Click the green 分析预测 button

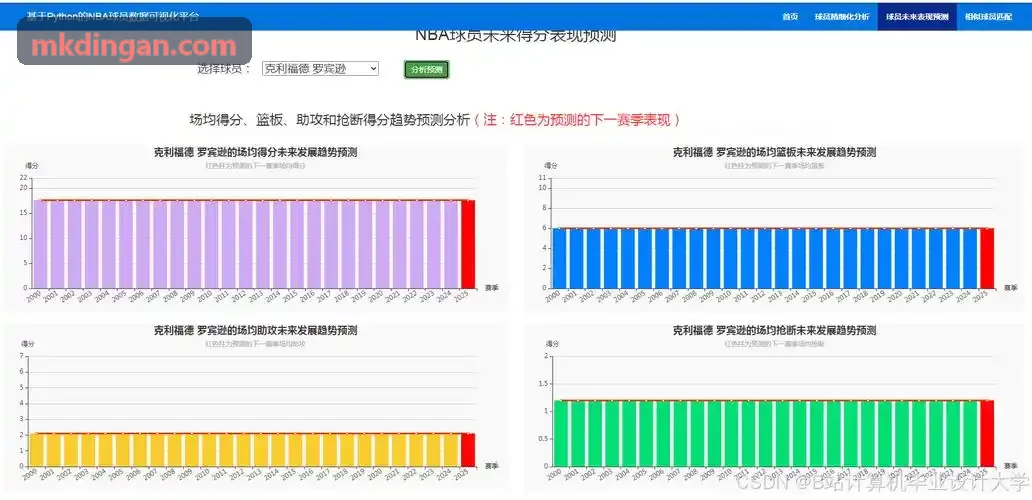(x=426, y=70)
